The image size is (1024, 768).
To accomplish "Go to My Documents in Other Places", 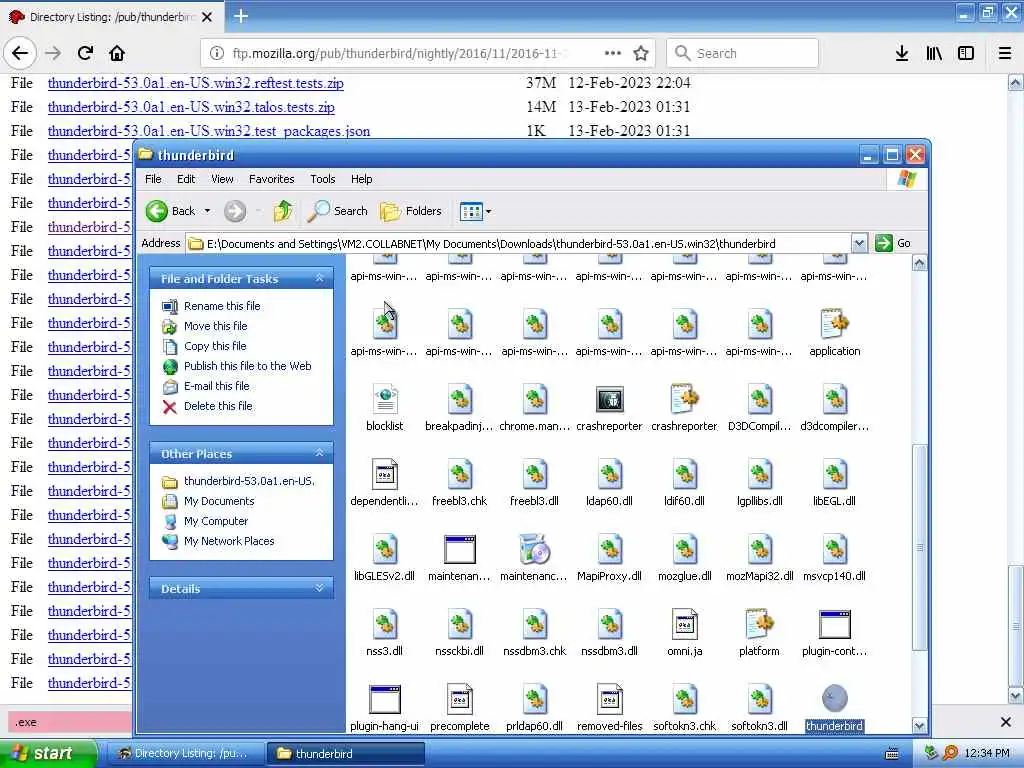I will click(x=219, y=501).
